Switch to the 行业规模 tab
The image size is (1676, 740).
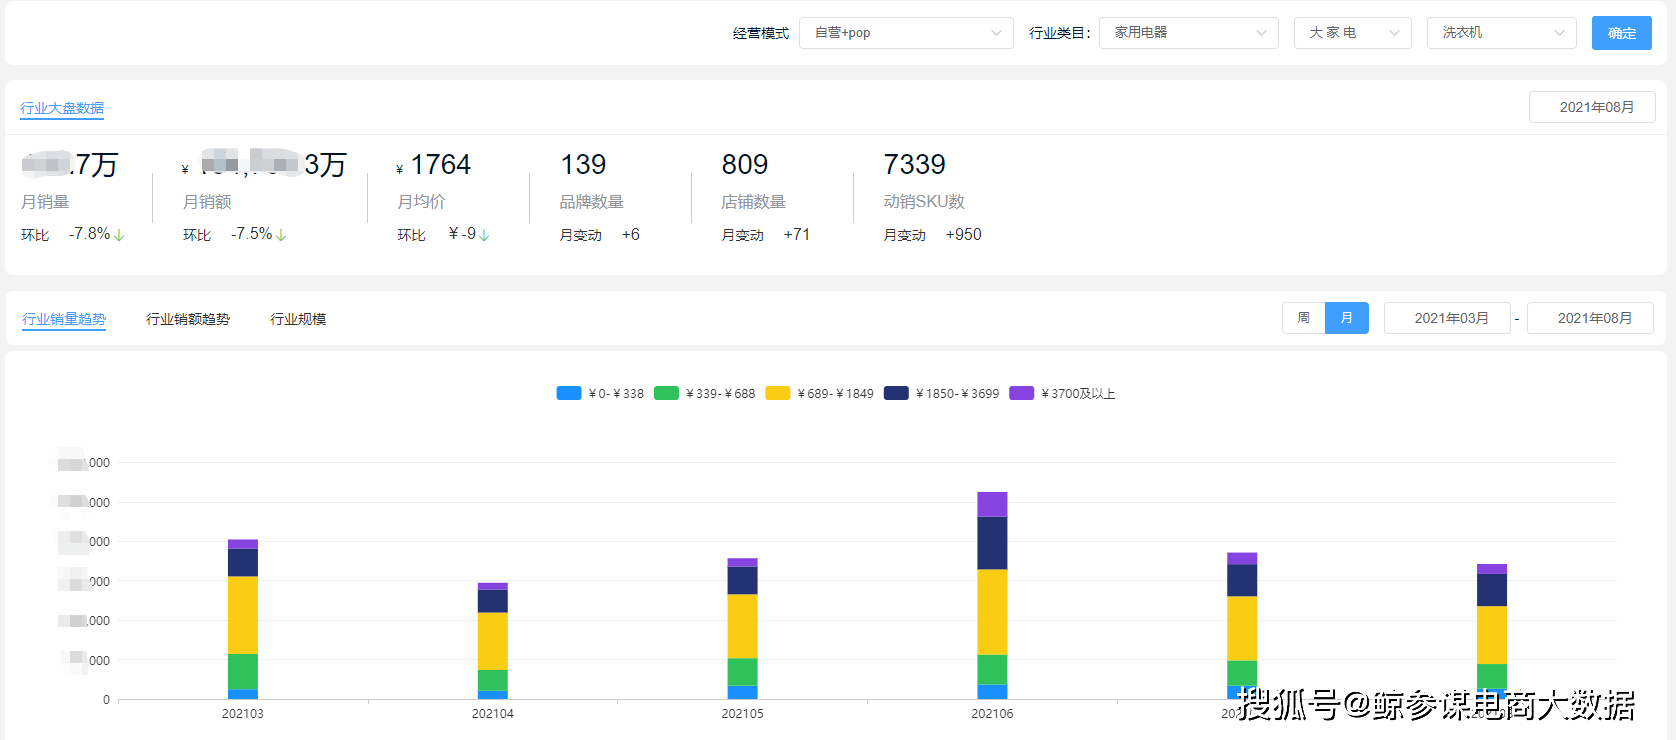pos(298,319)
